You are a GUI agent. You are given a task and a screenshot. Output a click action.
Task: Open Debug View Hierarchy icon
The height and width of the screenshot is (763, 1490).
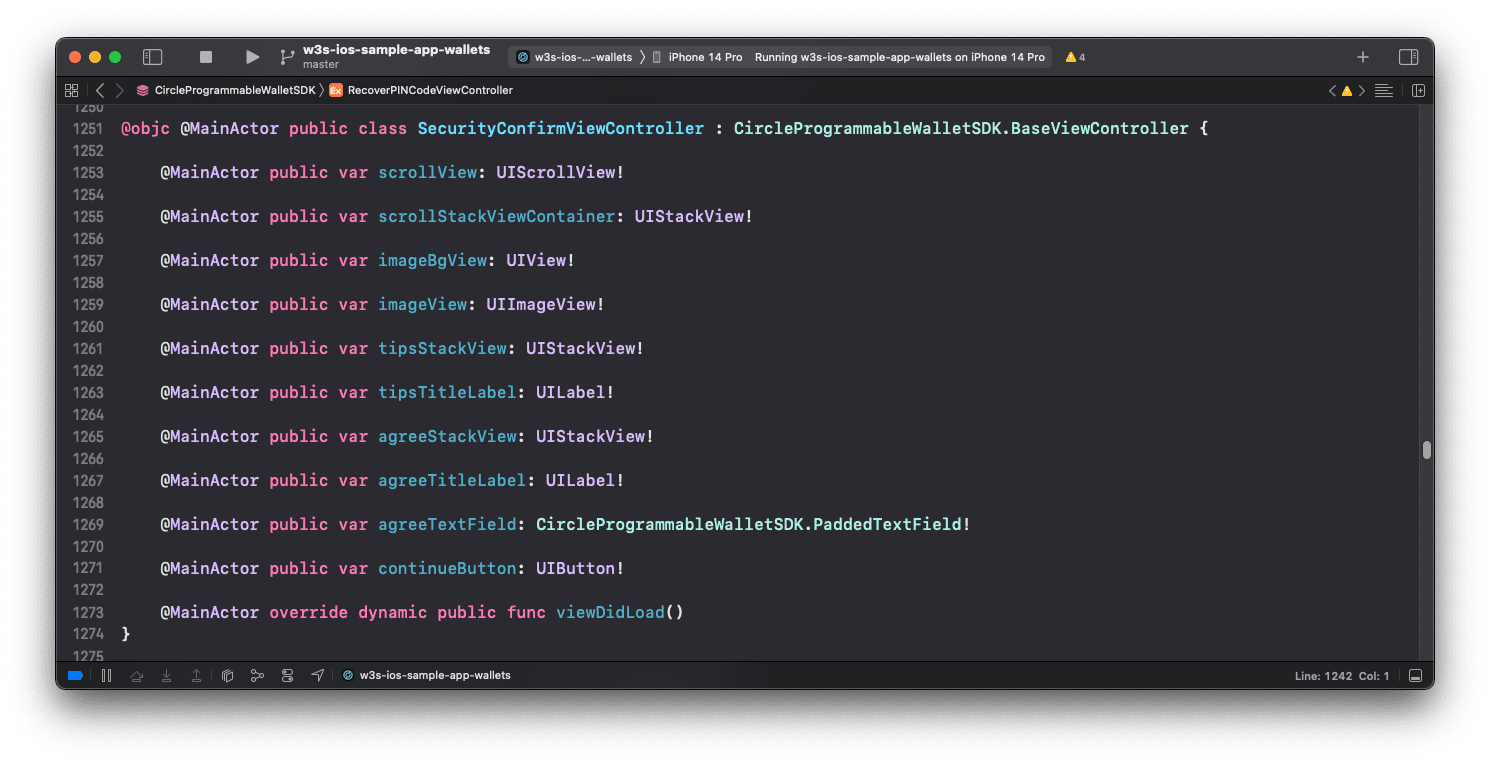point(227,676)
